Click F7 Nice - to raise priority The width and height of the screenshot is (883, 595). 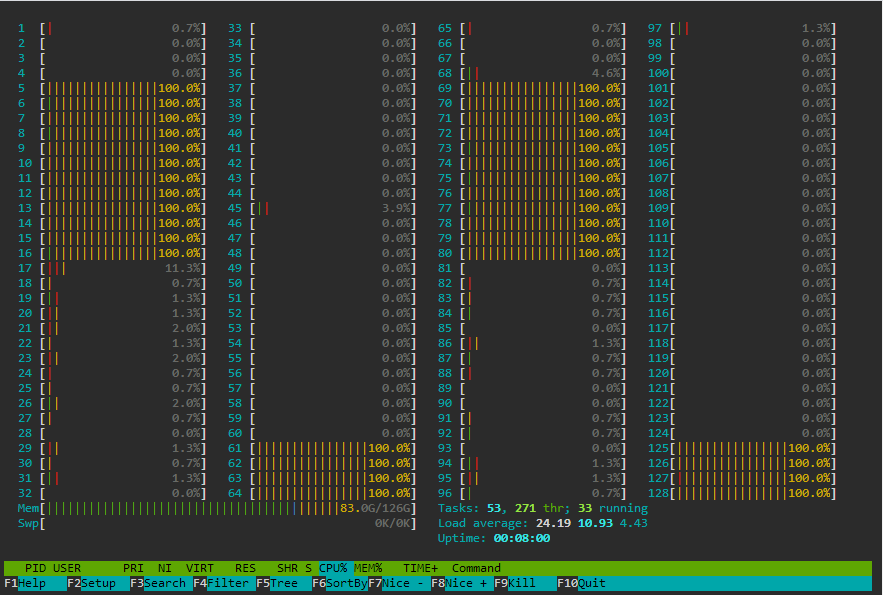click(x=399, y=583)
